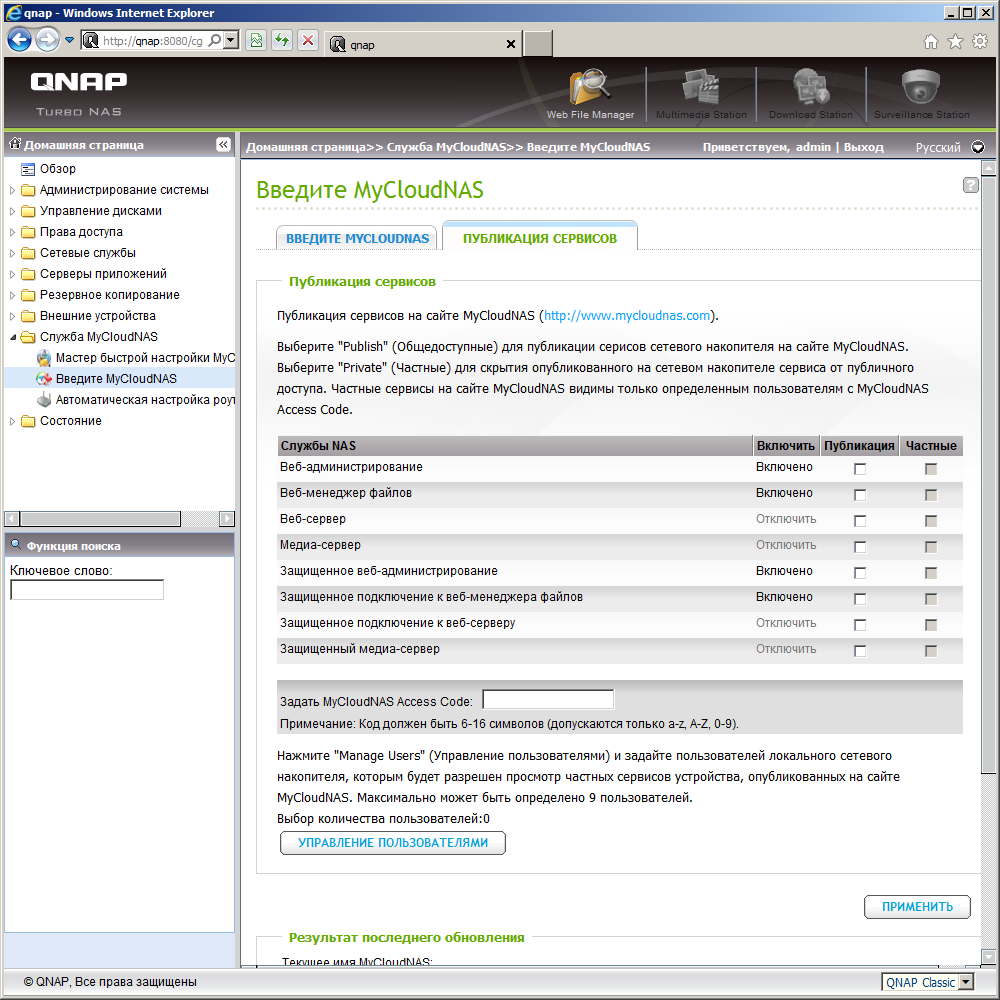
Task: Expand Сетевые службы tree node
Action: point(12,253)
